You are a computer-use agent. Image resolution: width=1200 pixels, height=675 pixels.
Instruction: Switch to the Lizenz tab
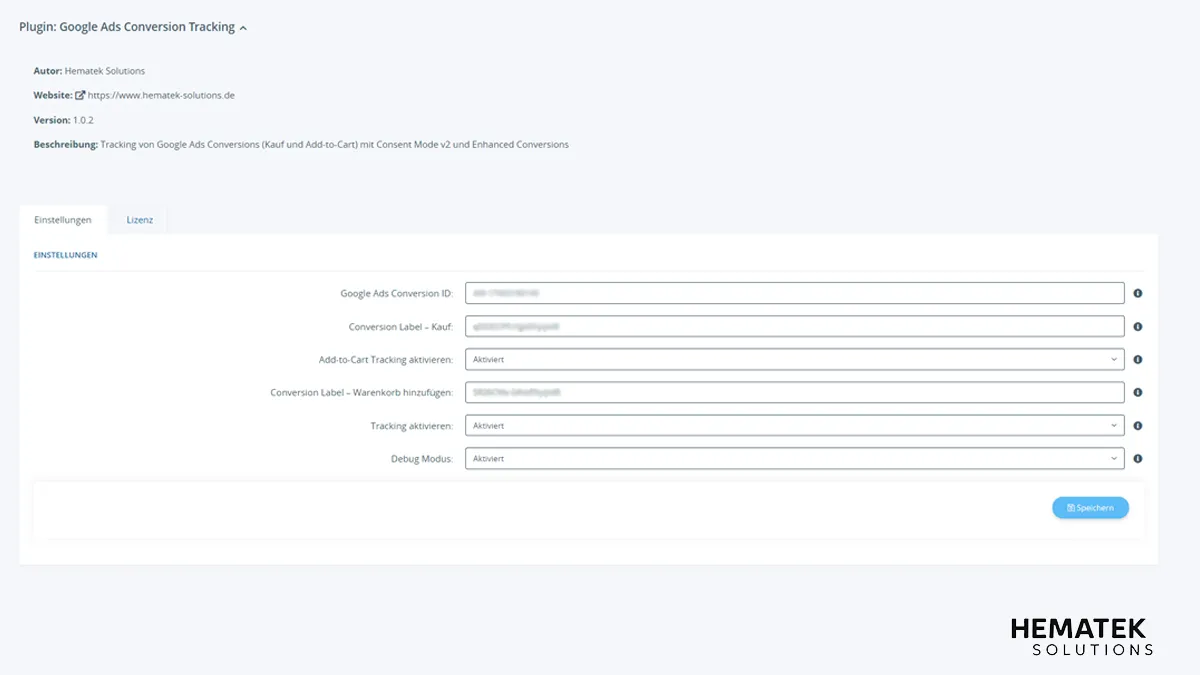pos(140,219)
